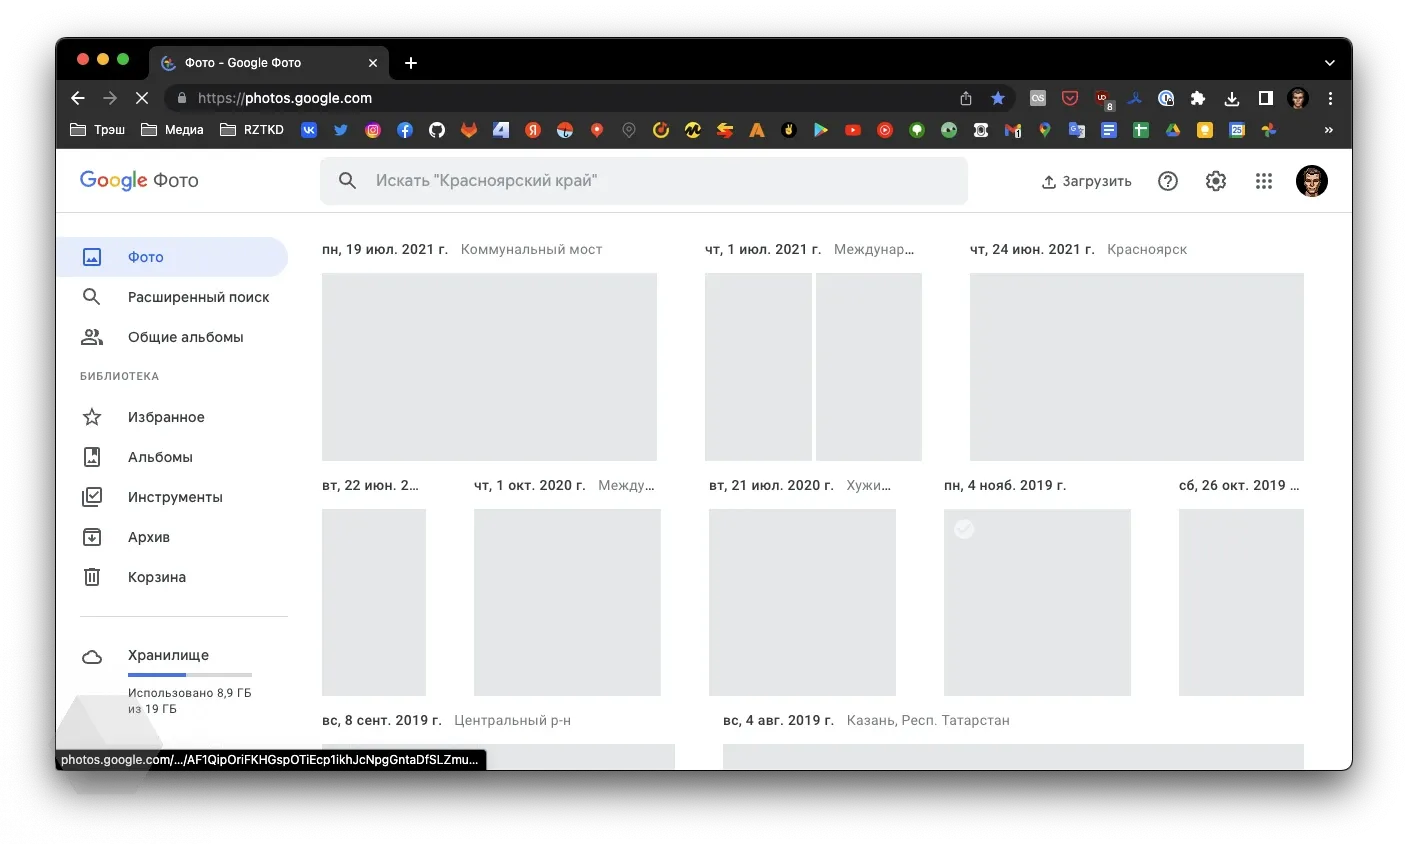
Task: Open the Трэш bookmarks folder
Action: (98, 130)
